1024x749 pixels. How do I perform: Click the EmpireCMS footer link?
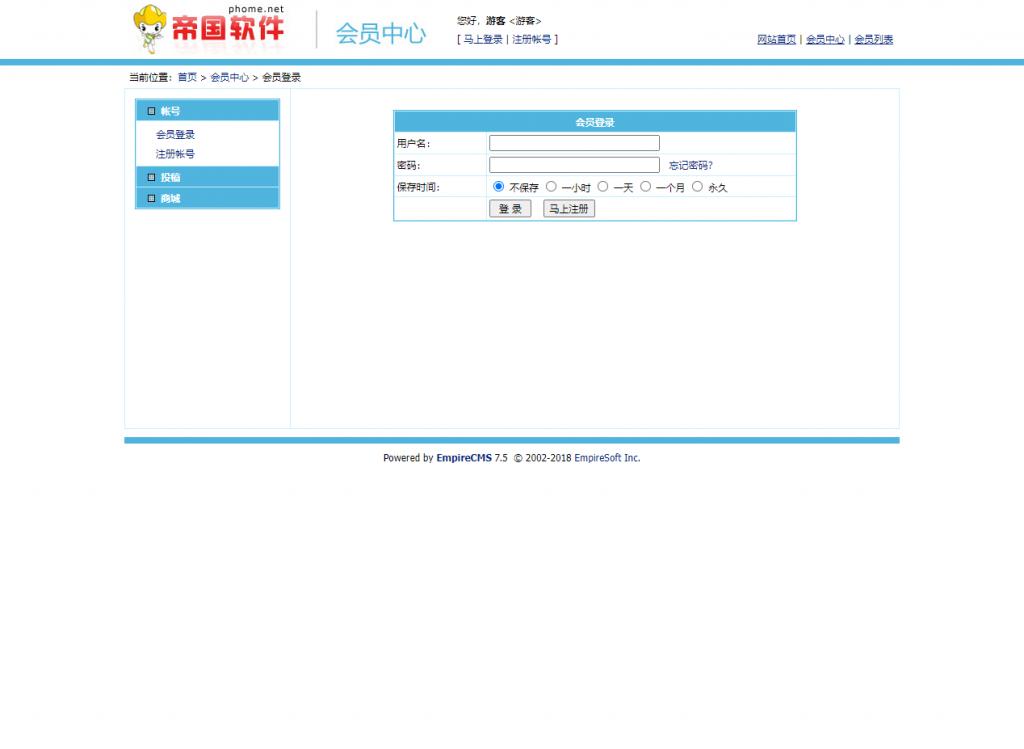pos(463,457)
